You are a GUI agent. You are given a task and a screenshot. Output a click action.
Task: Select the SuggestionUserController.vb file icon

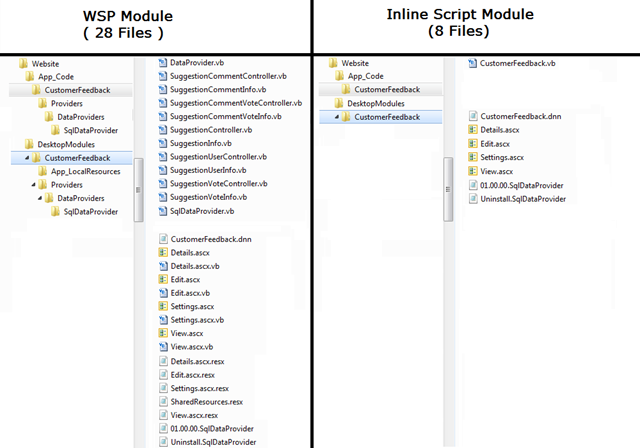click(x=163, y=157)
